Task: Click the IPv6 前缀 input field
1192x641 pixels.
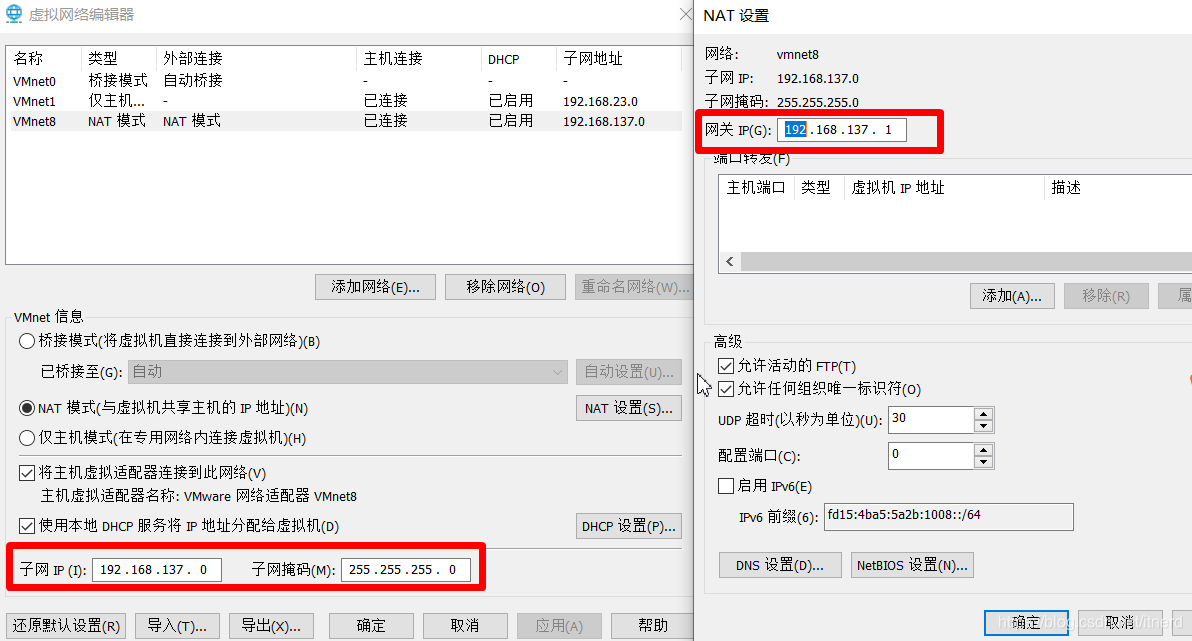Action: pos(949,517)
